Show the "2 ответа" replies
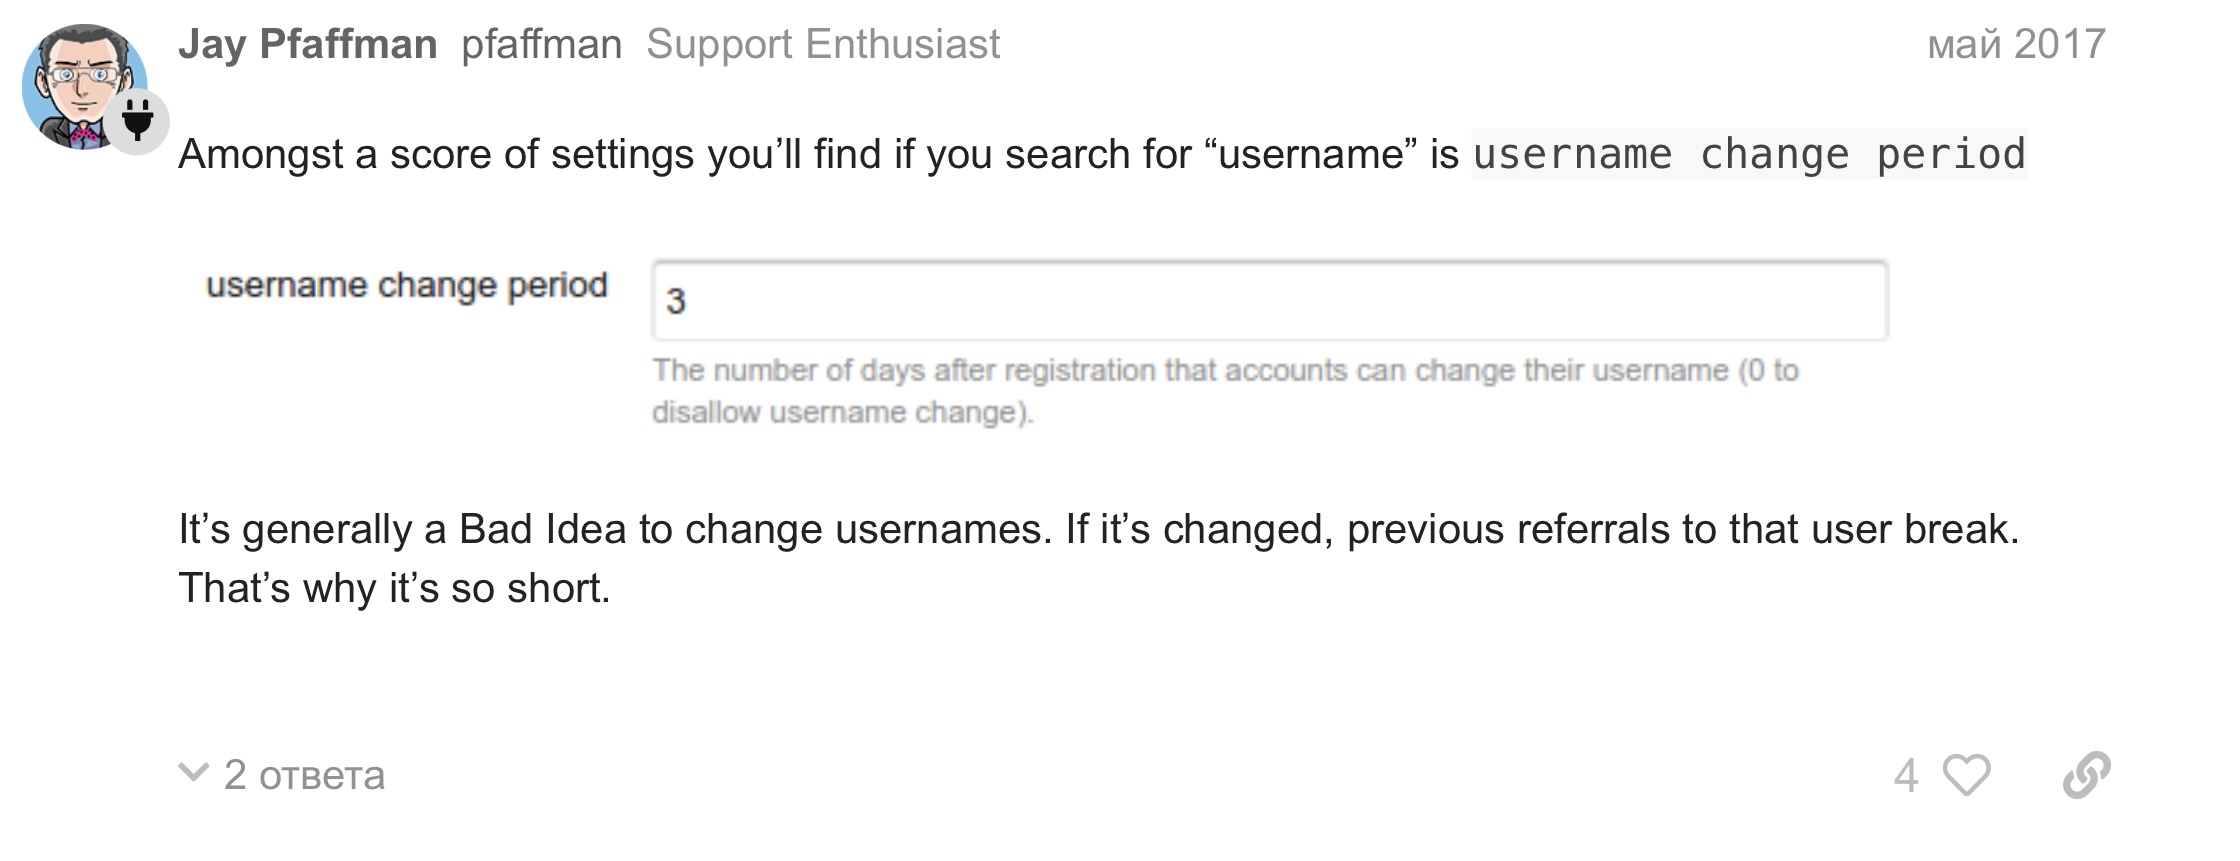 (304, 776)
